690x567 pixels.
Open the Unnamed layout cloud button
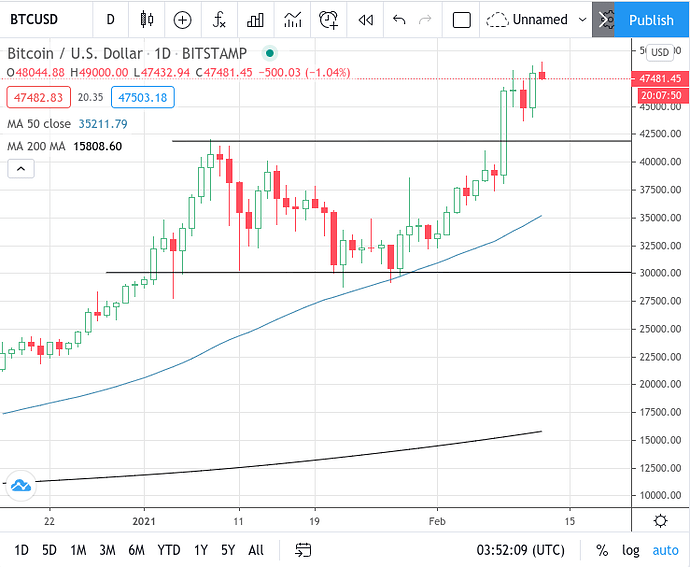pos(527,20)
